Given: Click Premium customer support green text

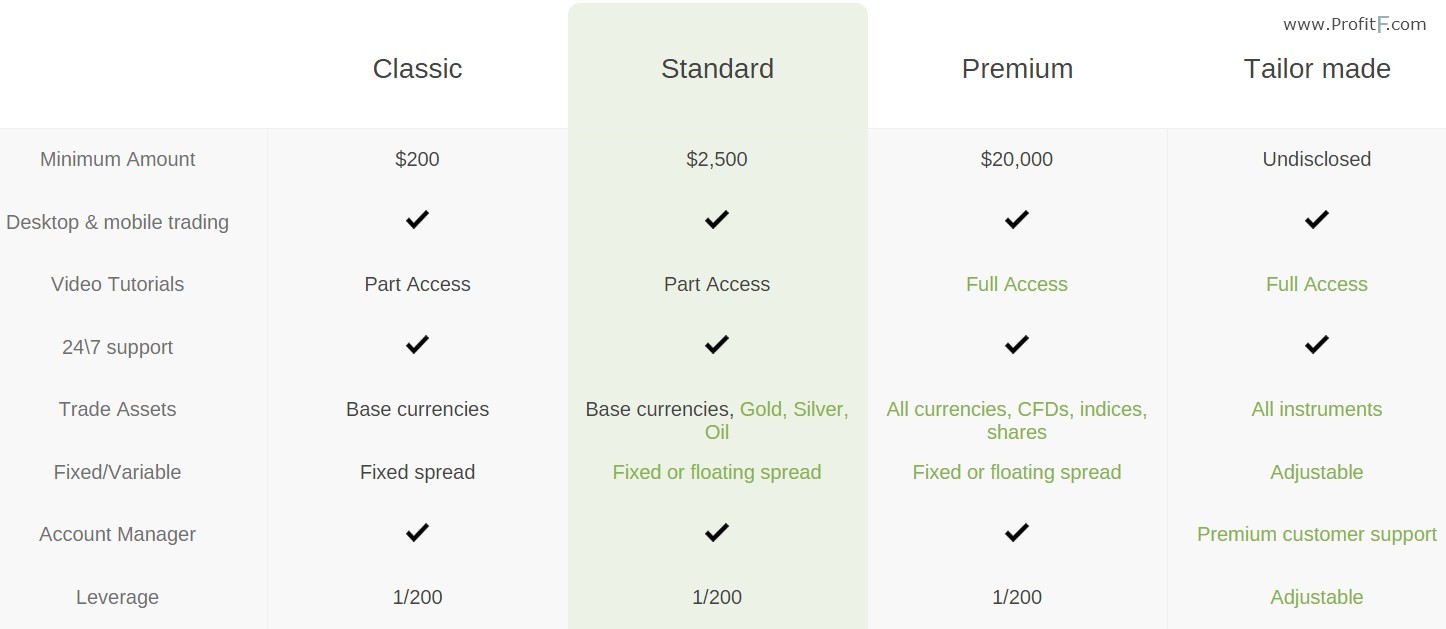Looking at the screenshot, I should 1317,534.
